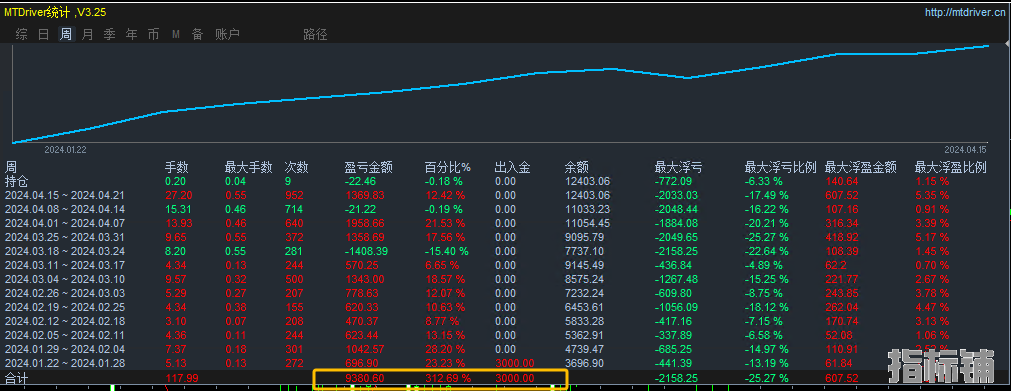Select the 路径 path tab
The width and height of the screenshot is (1011, 391).
(x=315, y=35)
